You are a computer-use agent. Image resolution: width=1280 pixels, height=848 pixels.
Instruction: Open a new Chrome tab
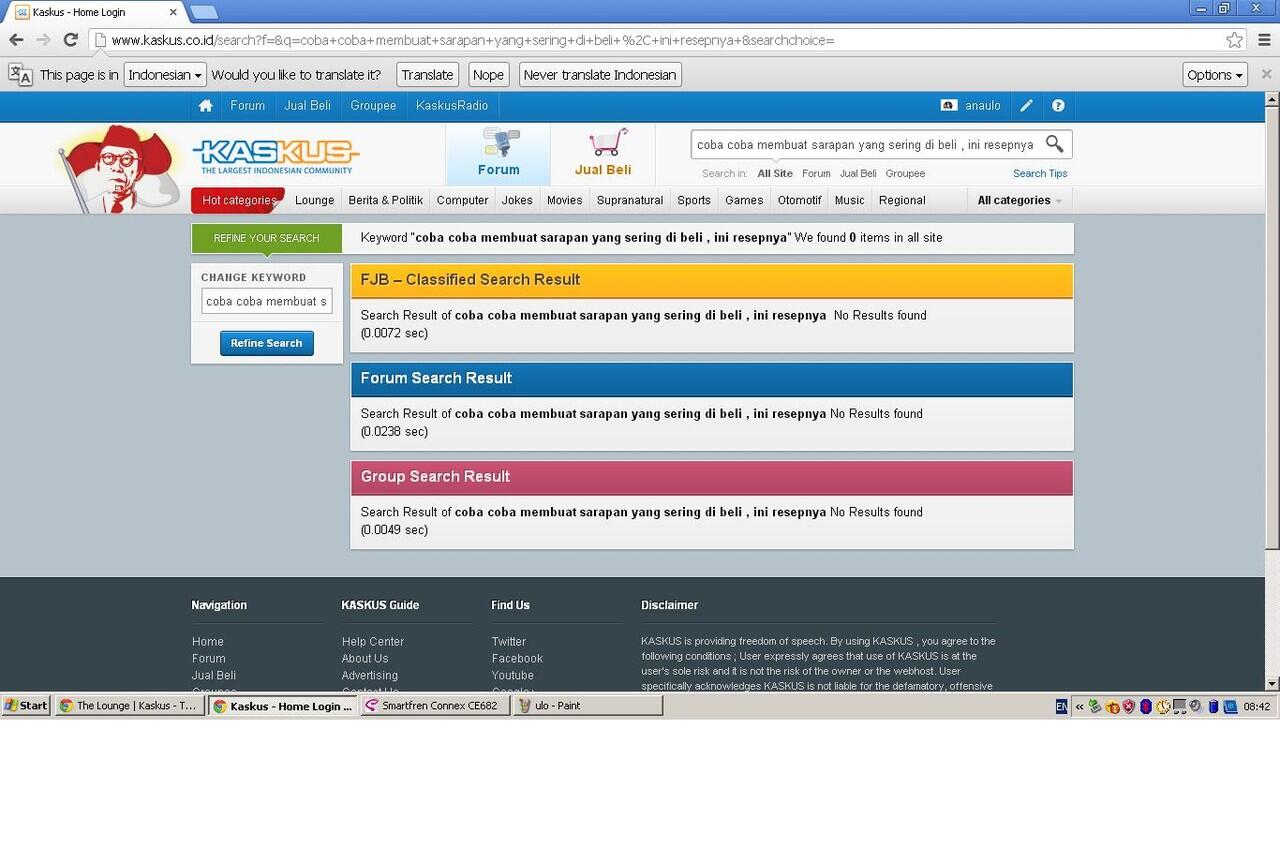203,12
